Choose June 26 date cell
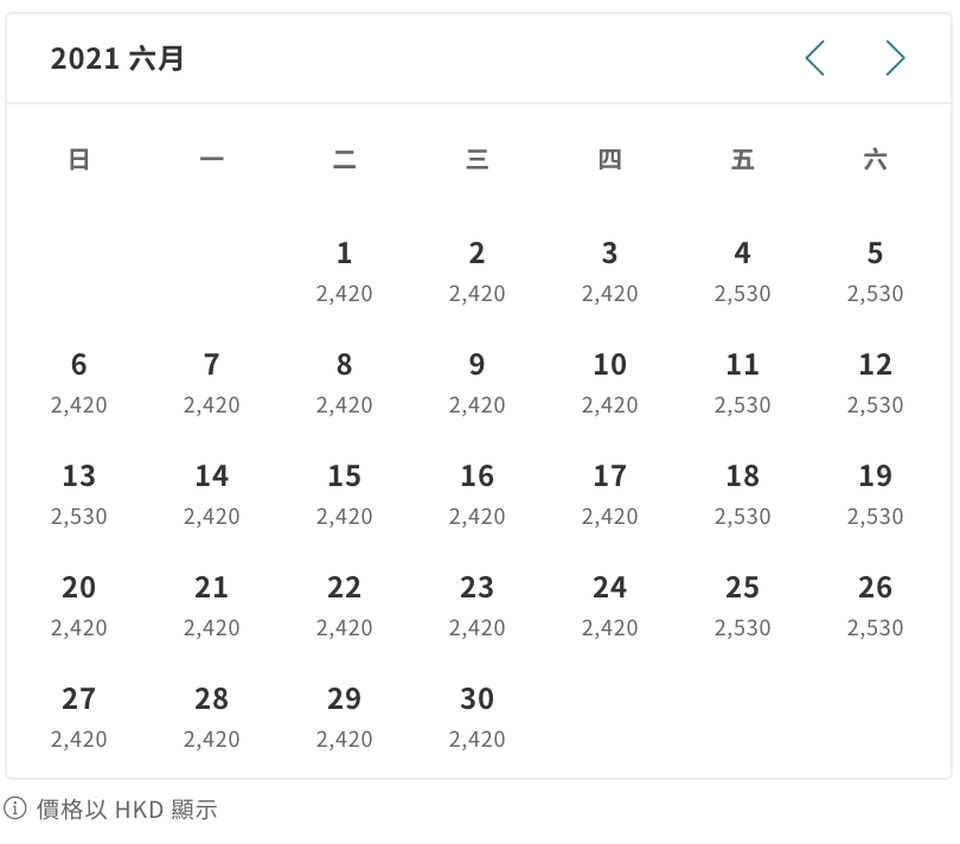The width and height of the screenshot is (960, 844). point(875,606)
